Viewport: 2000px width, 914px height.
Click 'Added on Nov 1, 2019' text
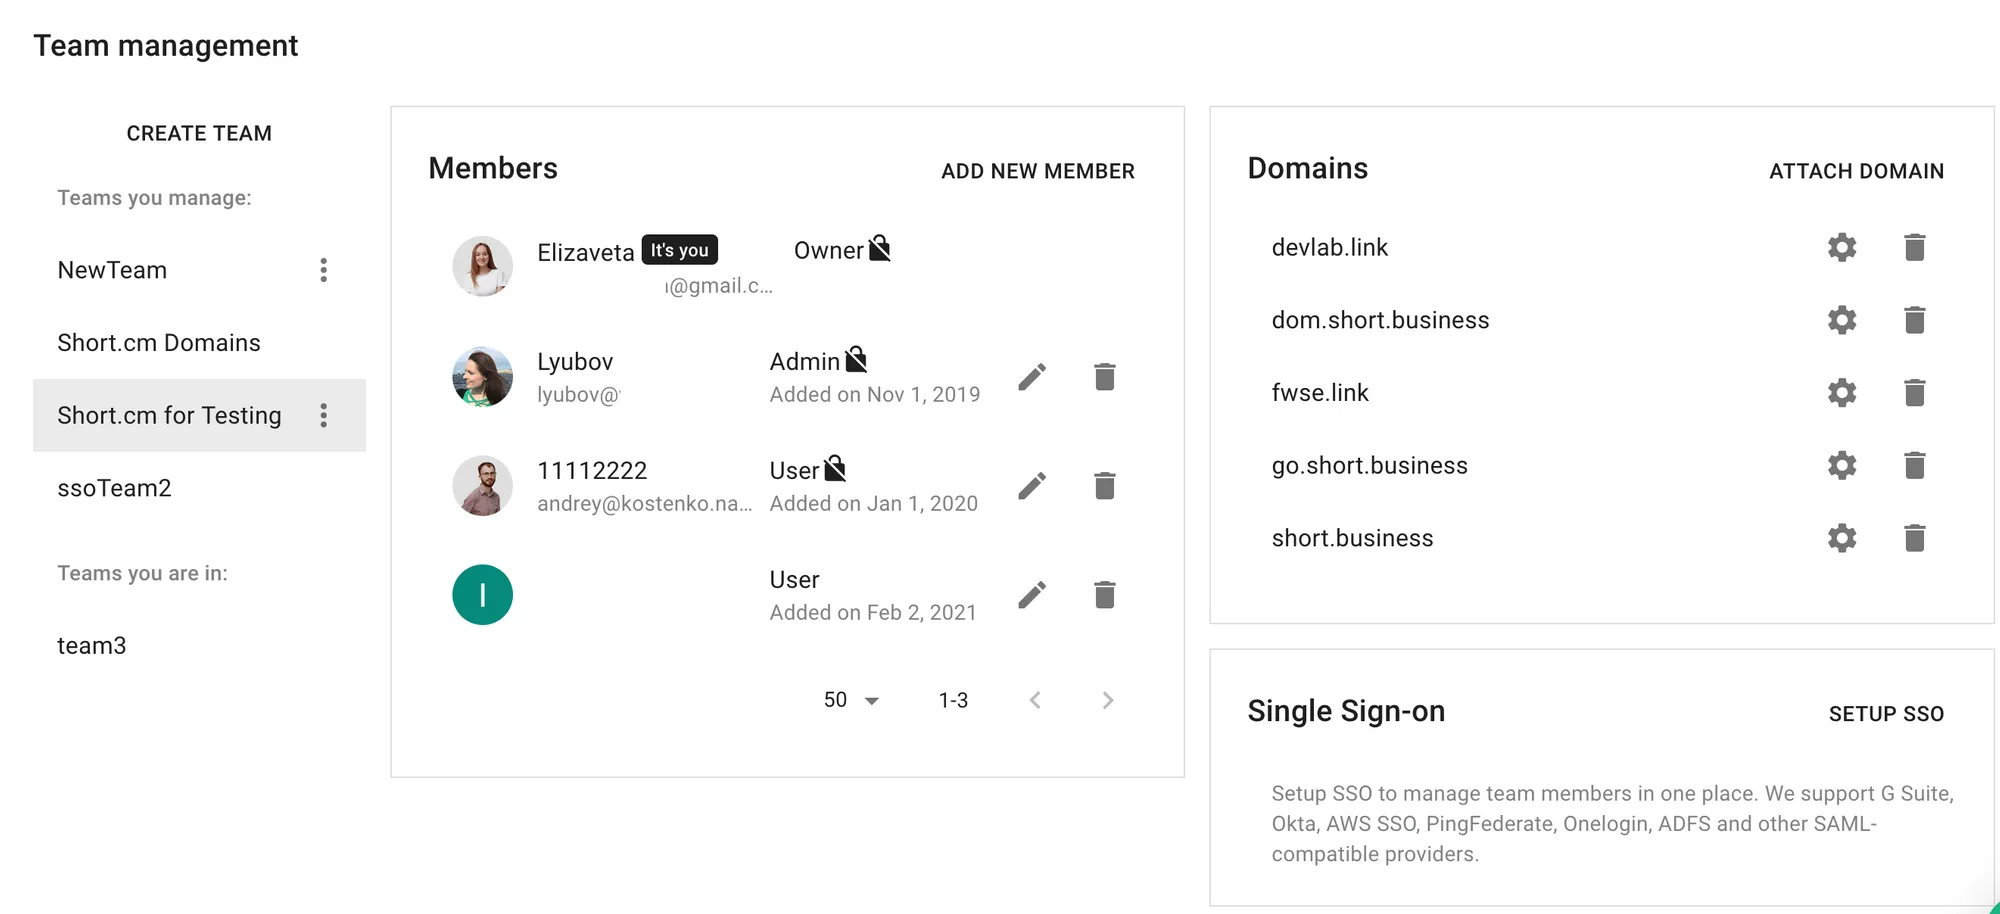875,395
